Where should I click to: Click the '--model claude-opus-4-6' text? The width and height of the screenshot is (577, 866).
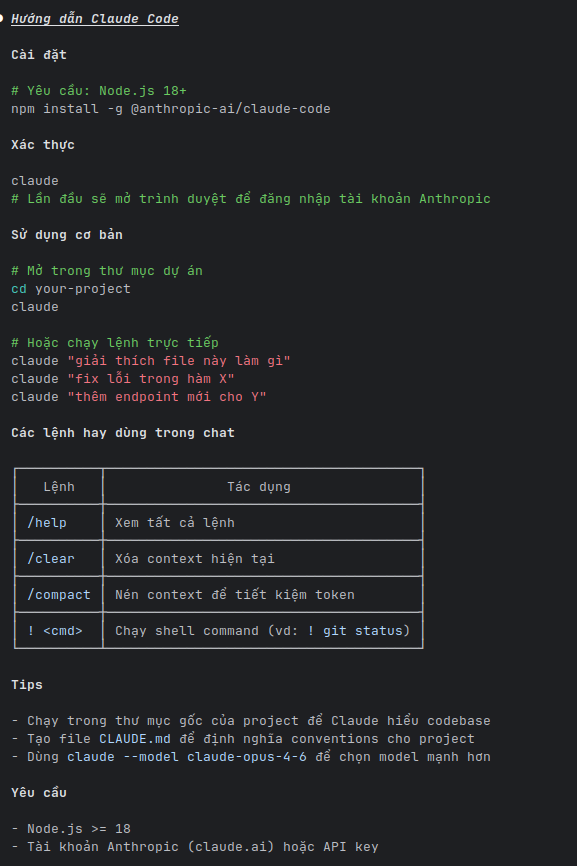point(215,757)
